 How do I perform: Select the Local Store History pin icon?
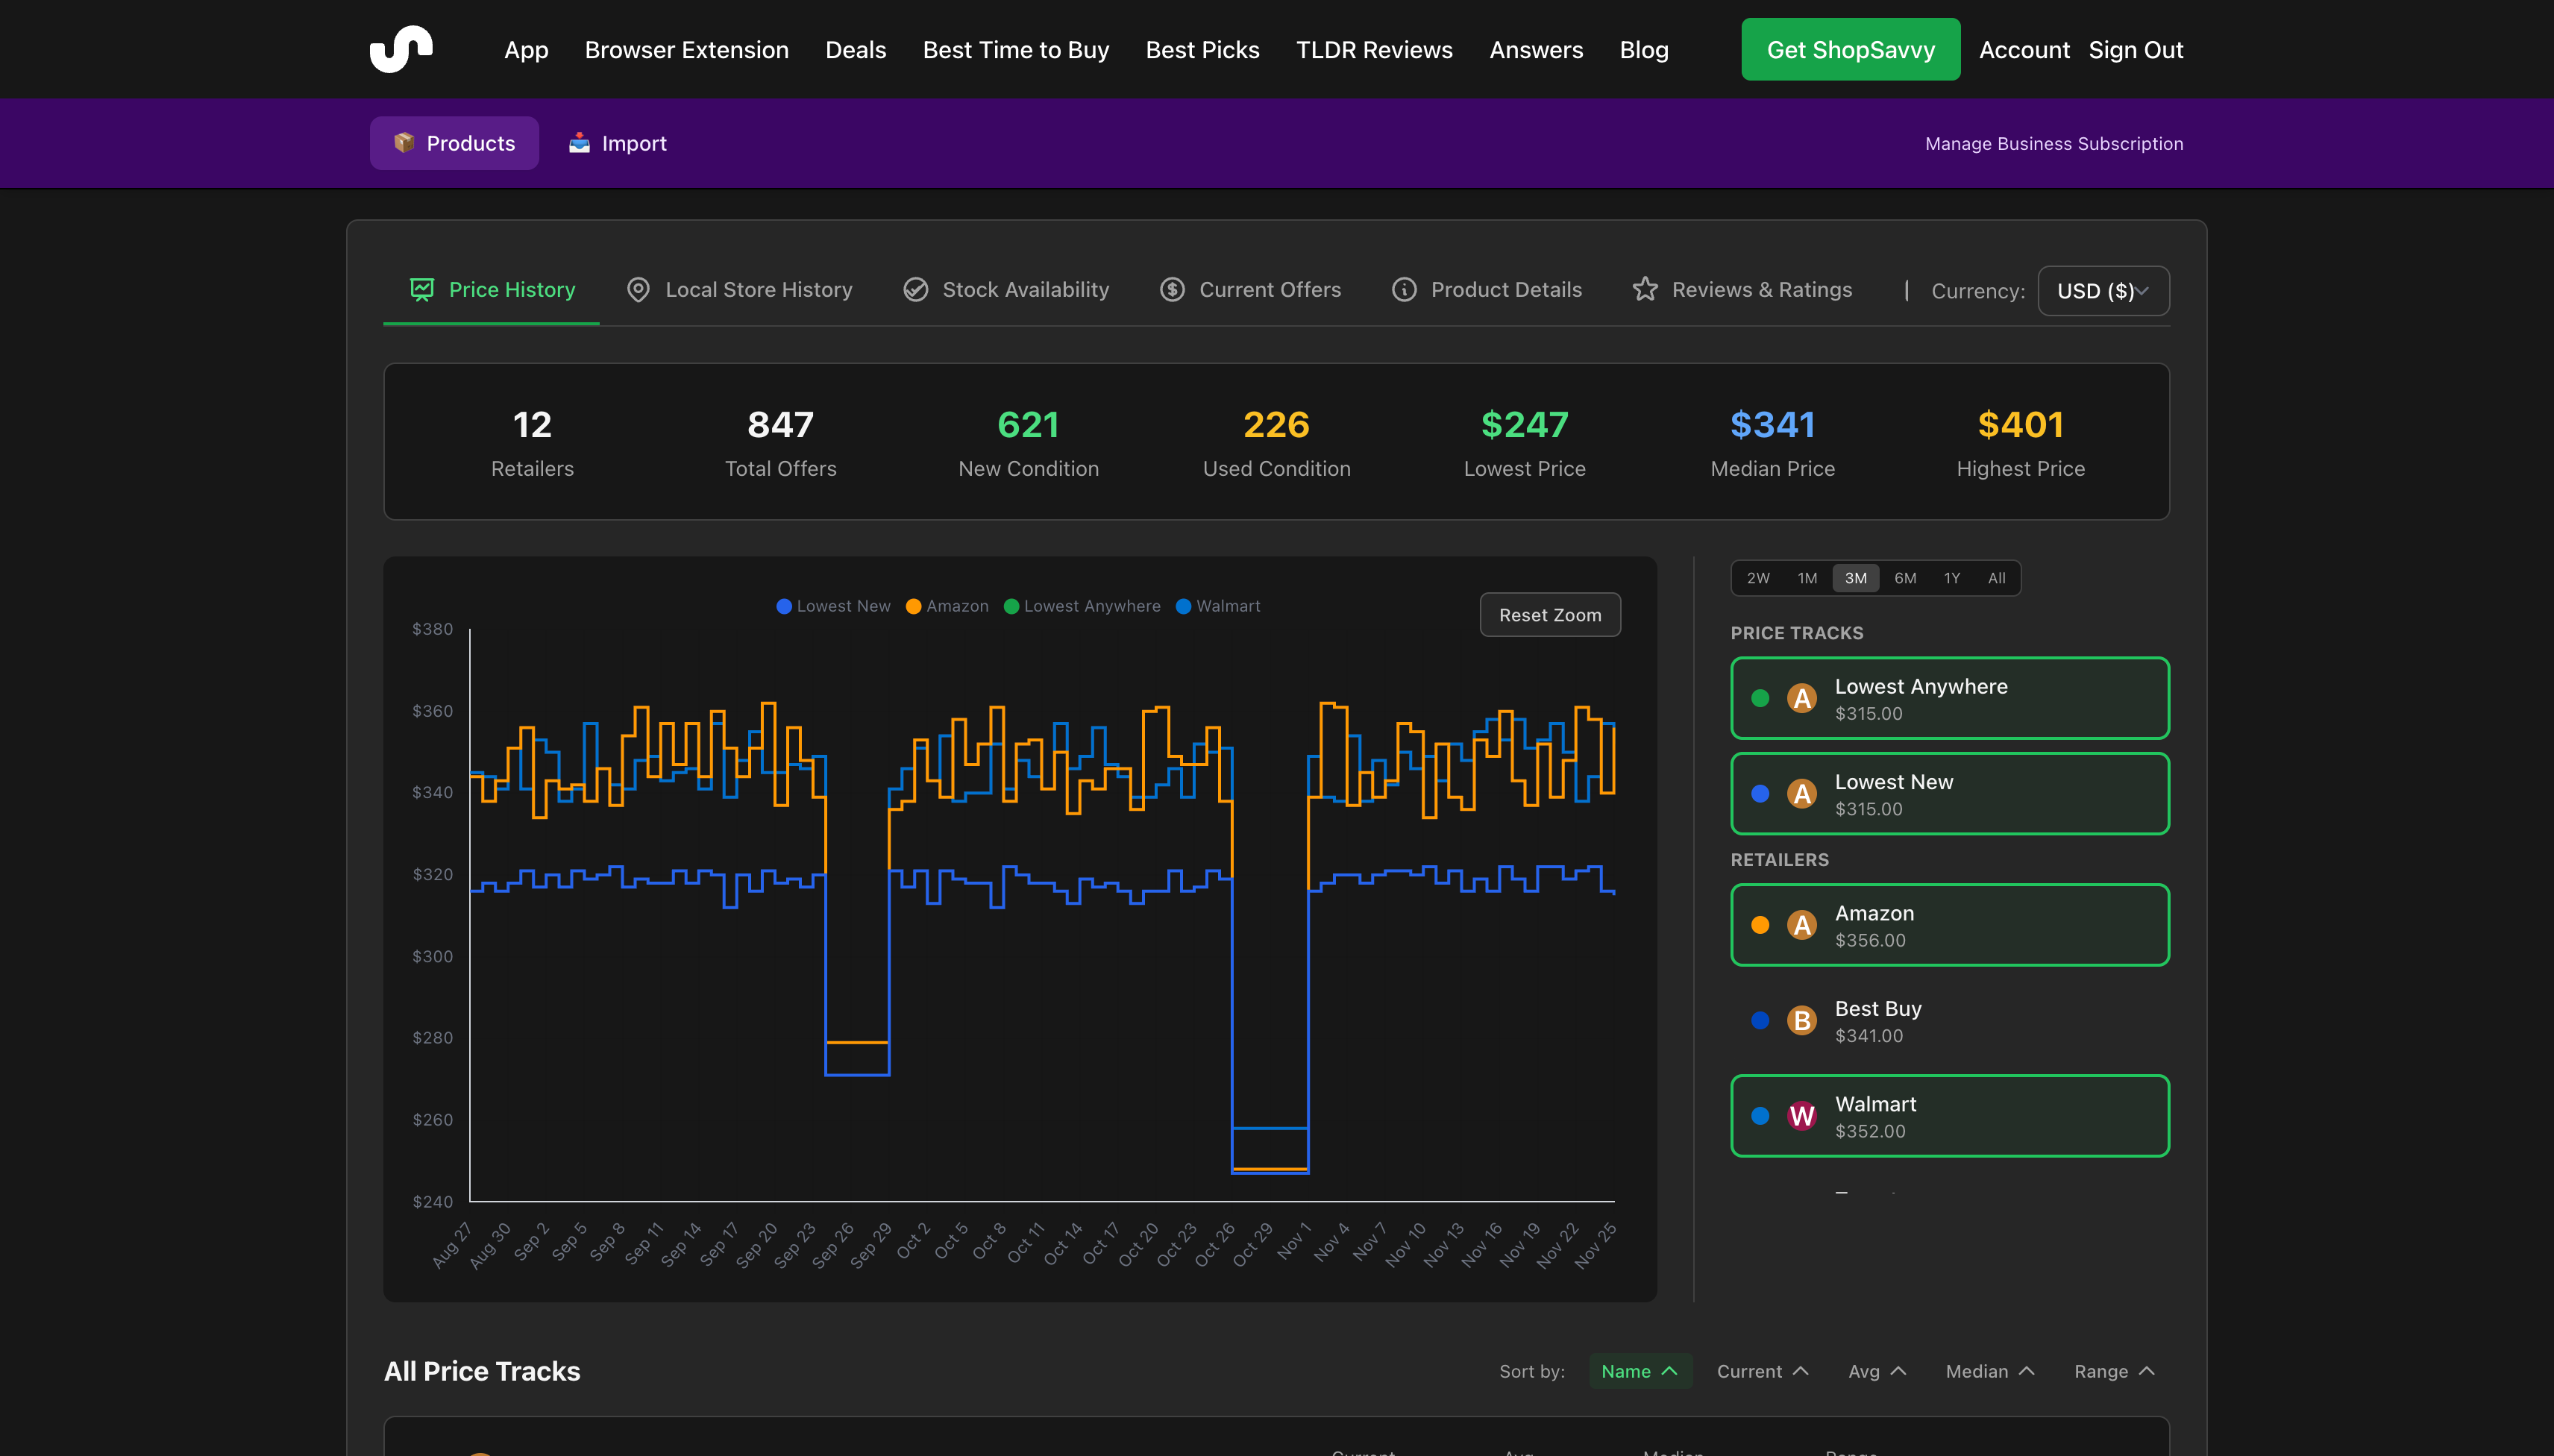pyautogui.click(x=638, y=289)
